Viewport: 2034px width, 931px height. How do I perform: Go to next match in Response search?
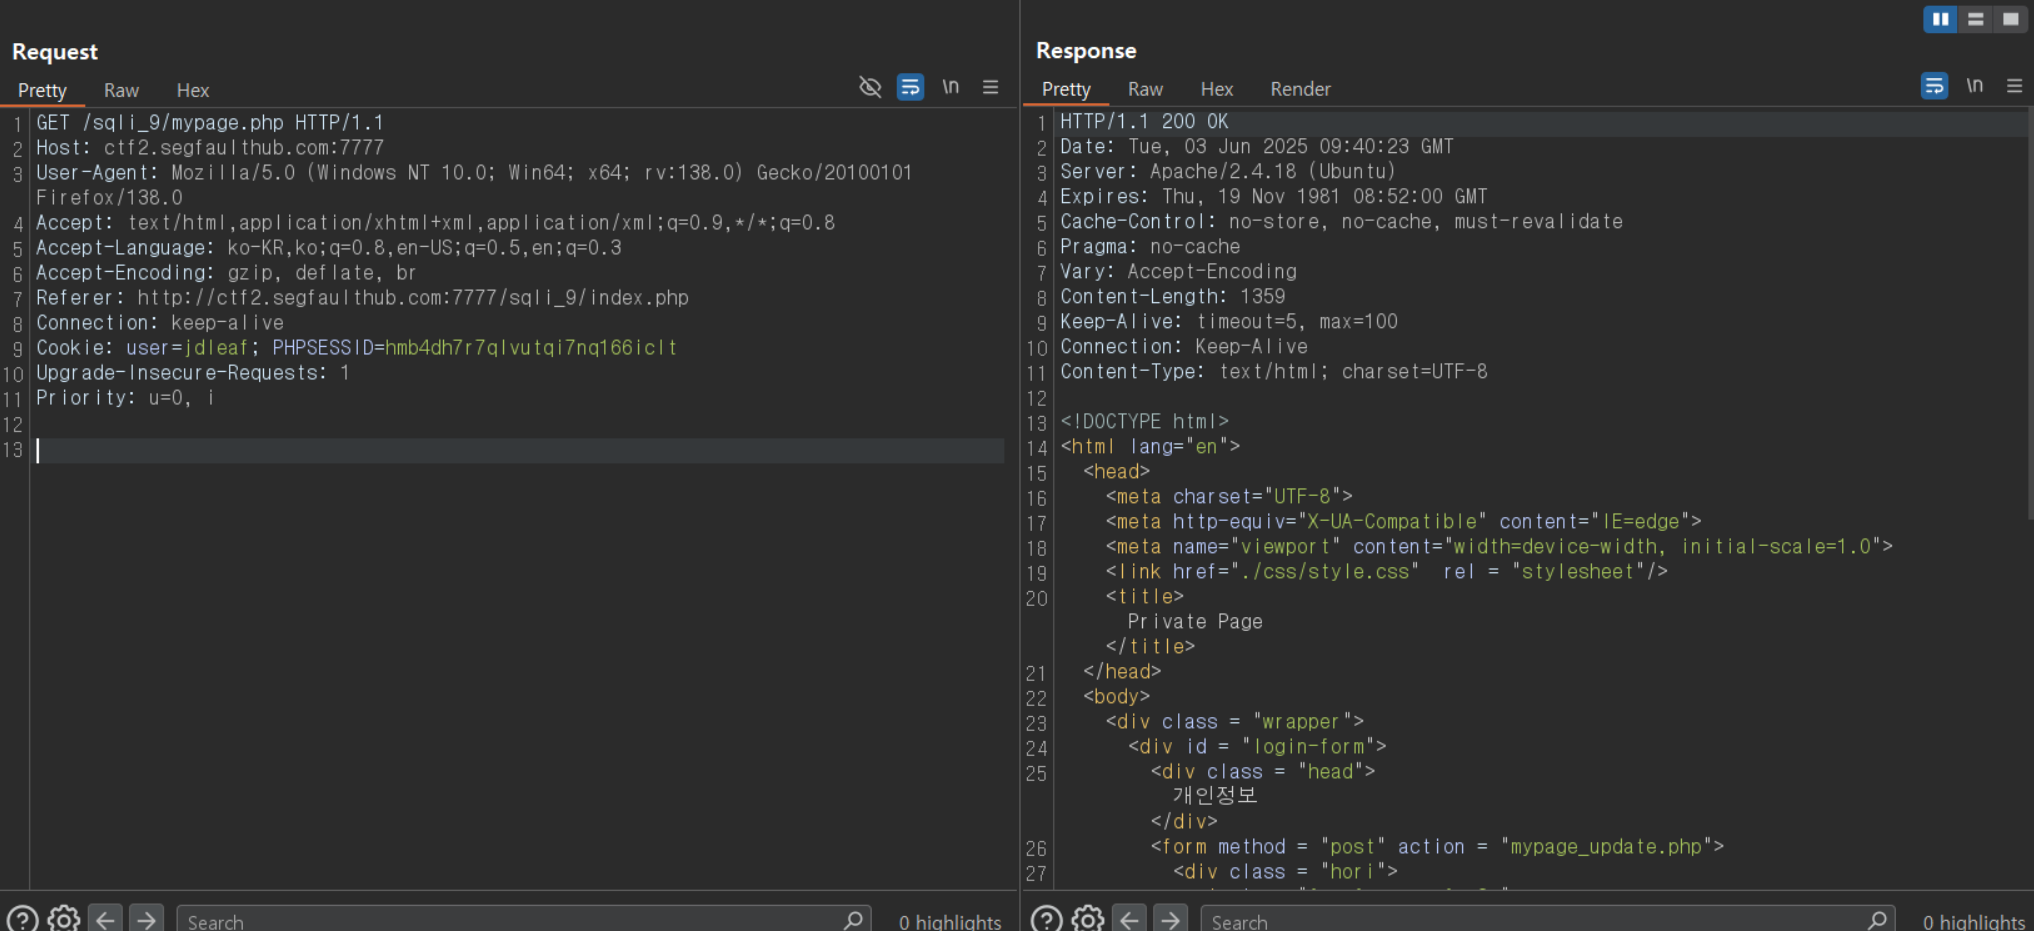pyautogui.click(x=1170, y=919)
